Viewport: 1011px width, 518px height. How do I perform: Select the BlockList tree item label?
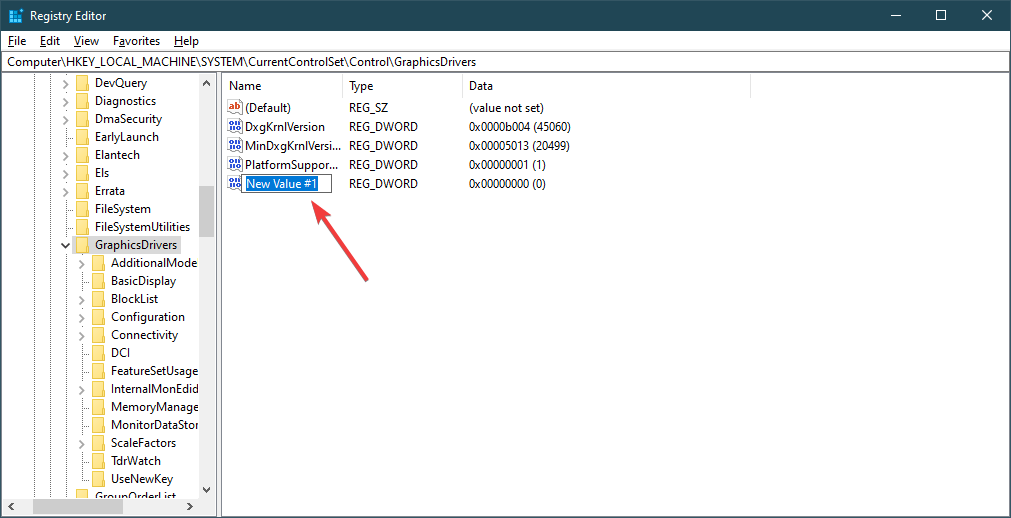coord(134,299)
